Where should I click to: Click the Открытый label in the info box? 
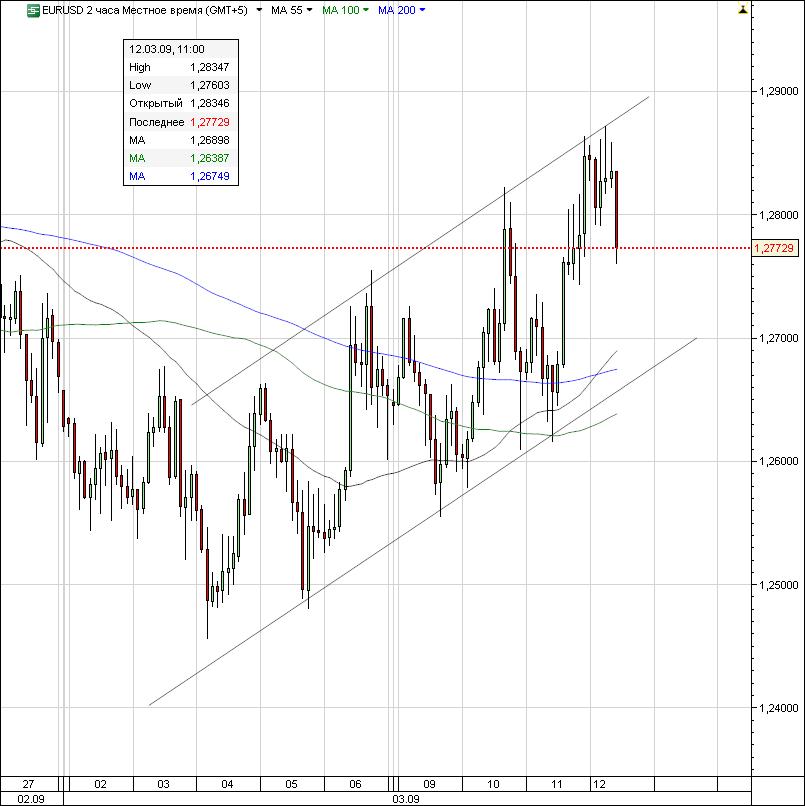(156, 103)
